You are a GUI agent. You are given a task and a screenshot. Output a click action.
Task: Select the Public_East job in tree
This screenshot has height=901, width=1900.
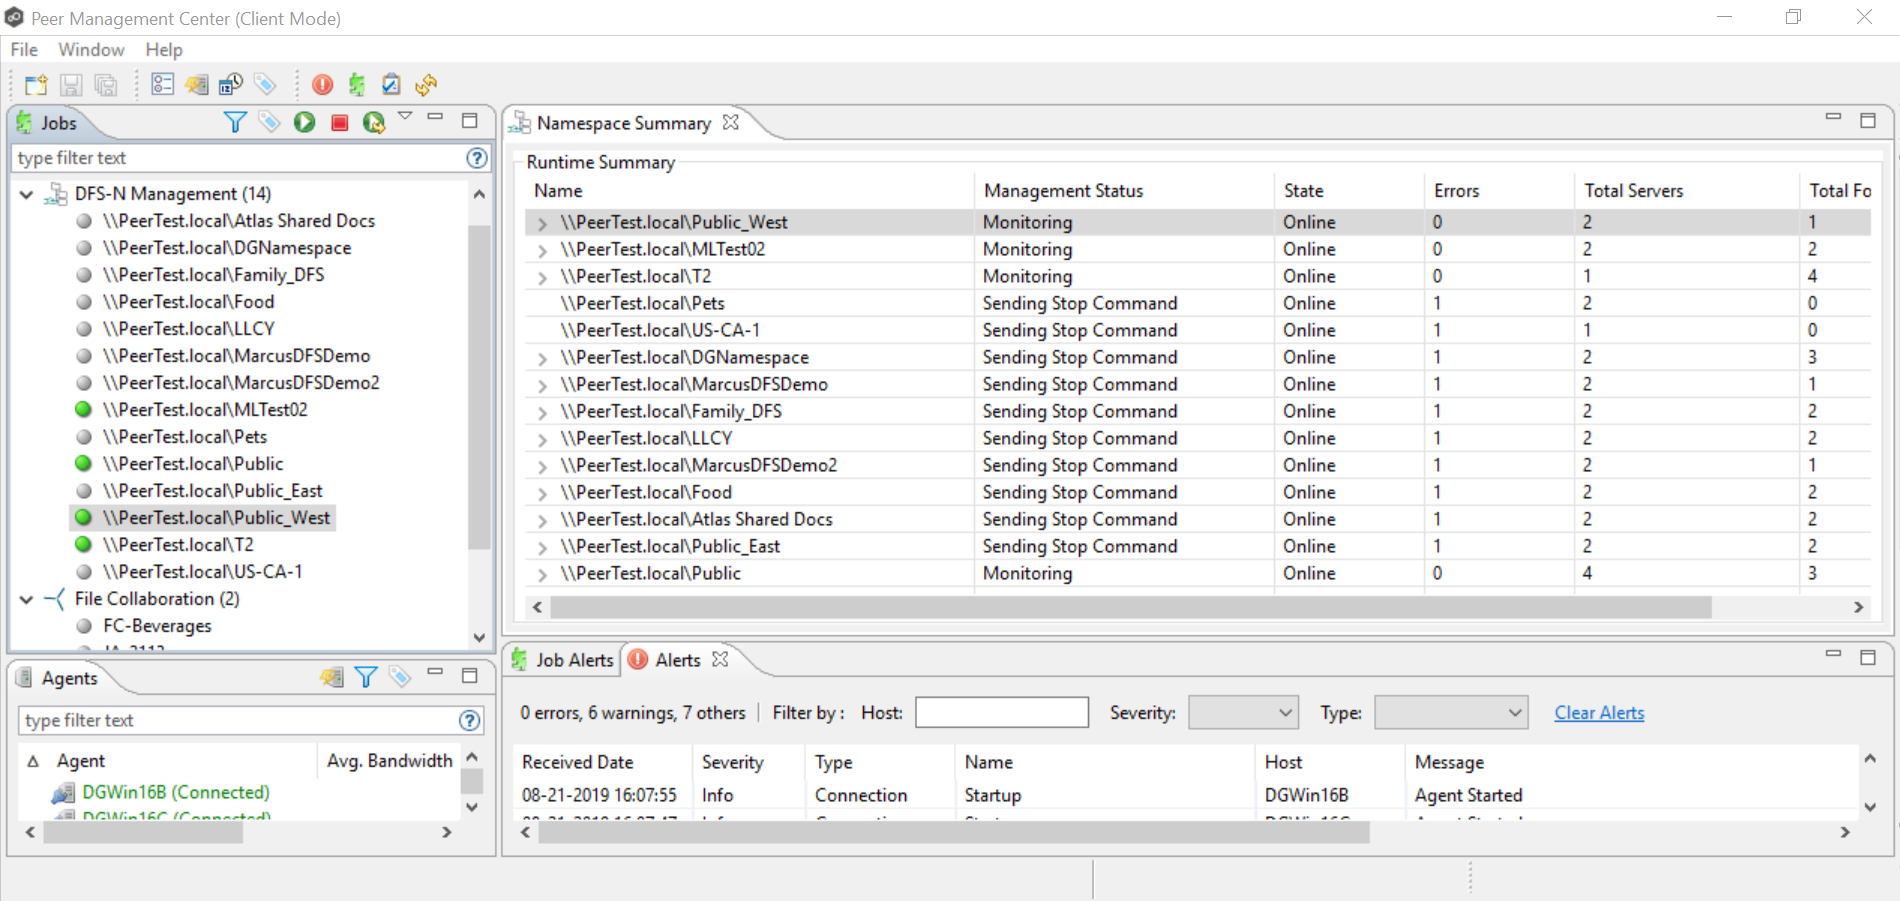(213, 491)
